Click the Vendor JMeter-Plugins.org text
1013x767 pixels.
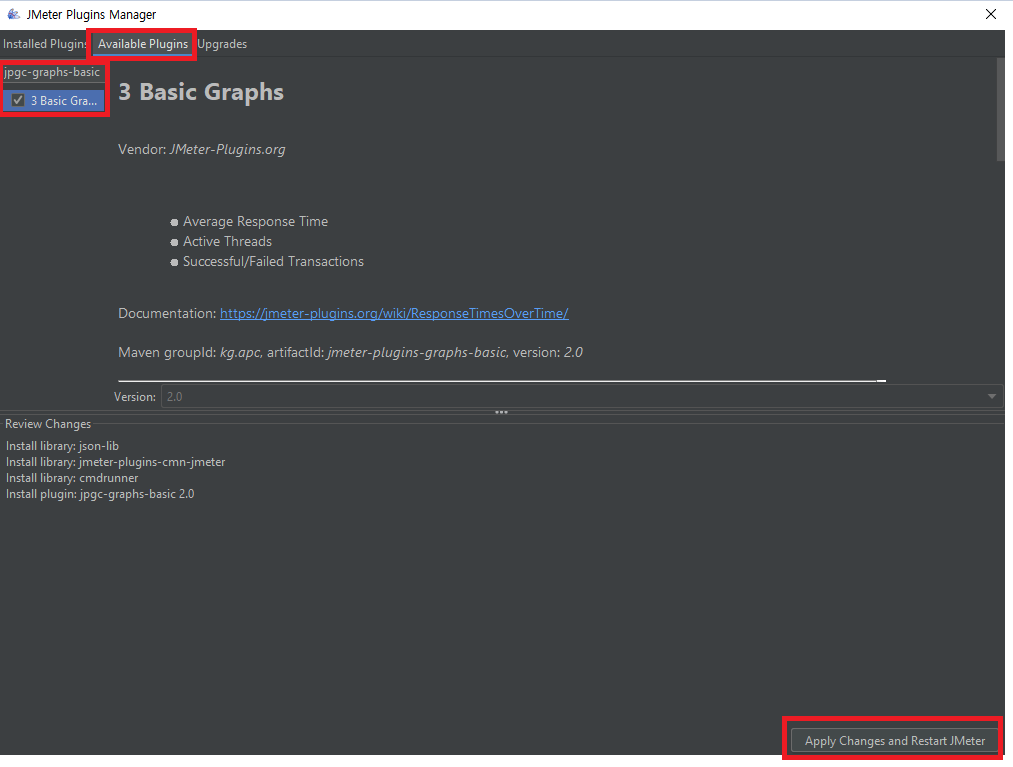202,150
